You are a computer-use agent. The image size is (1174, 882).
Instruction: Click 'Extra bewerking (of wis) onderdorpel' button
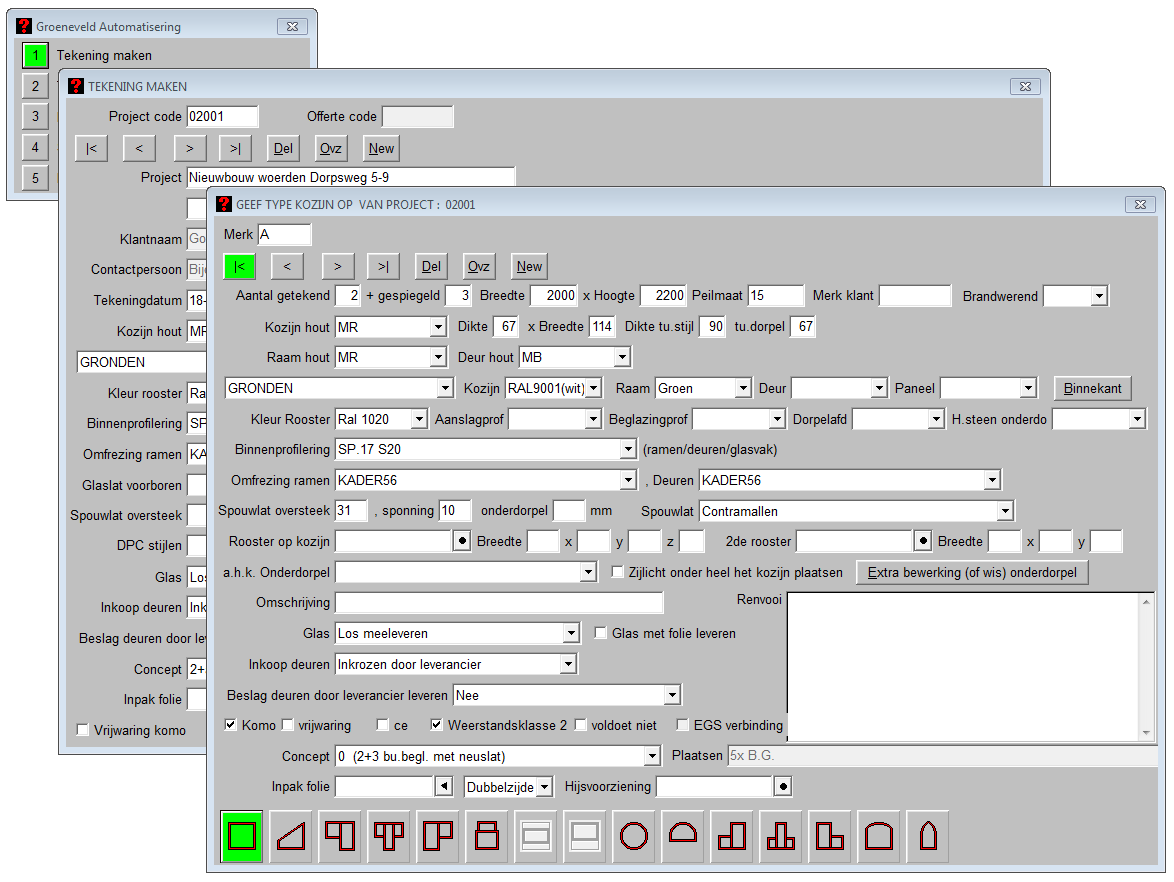[x=971, y=573]
